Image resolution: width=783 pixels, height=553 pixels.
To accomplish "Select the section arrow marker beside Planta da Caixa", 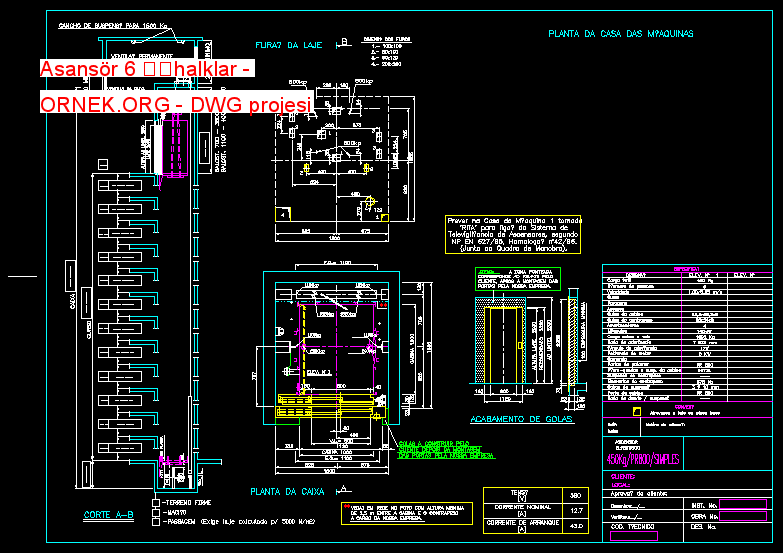I will 343,489.
